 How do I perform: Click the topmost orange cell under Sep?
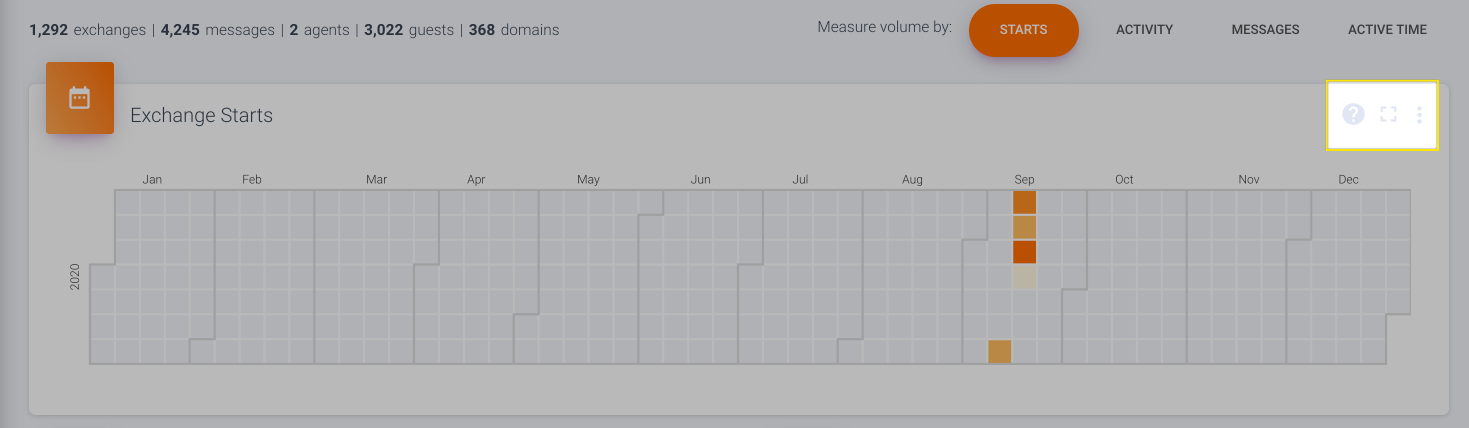(x=1024, y=202)
